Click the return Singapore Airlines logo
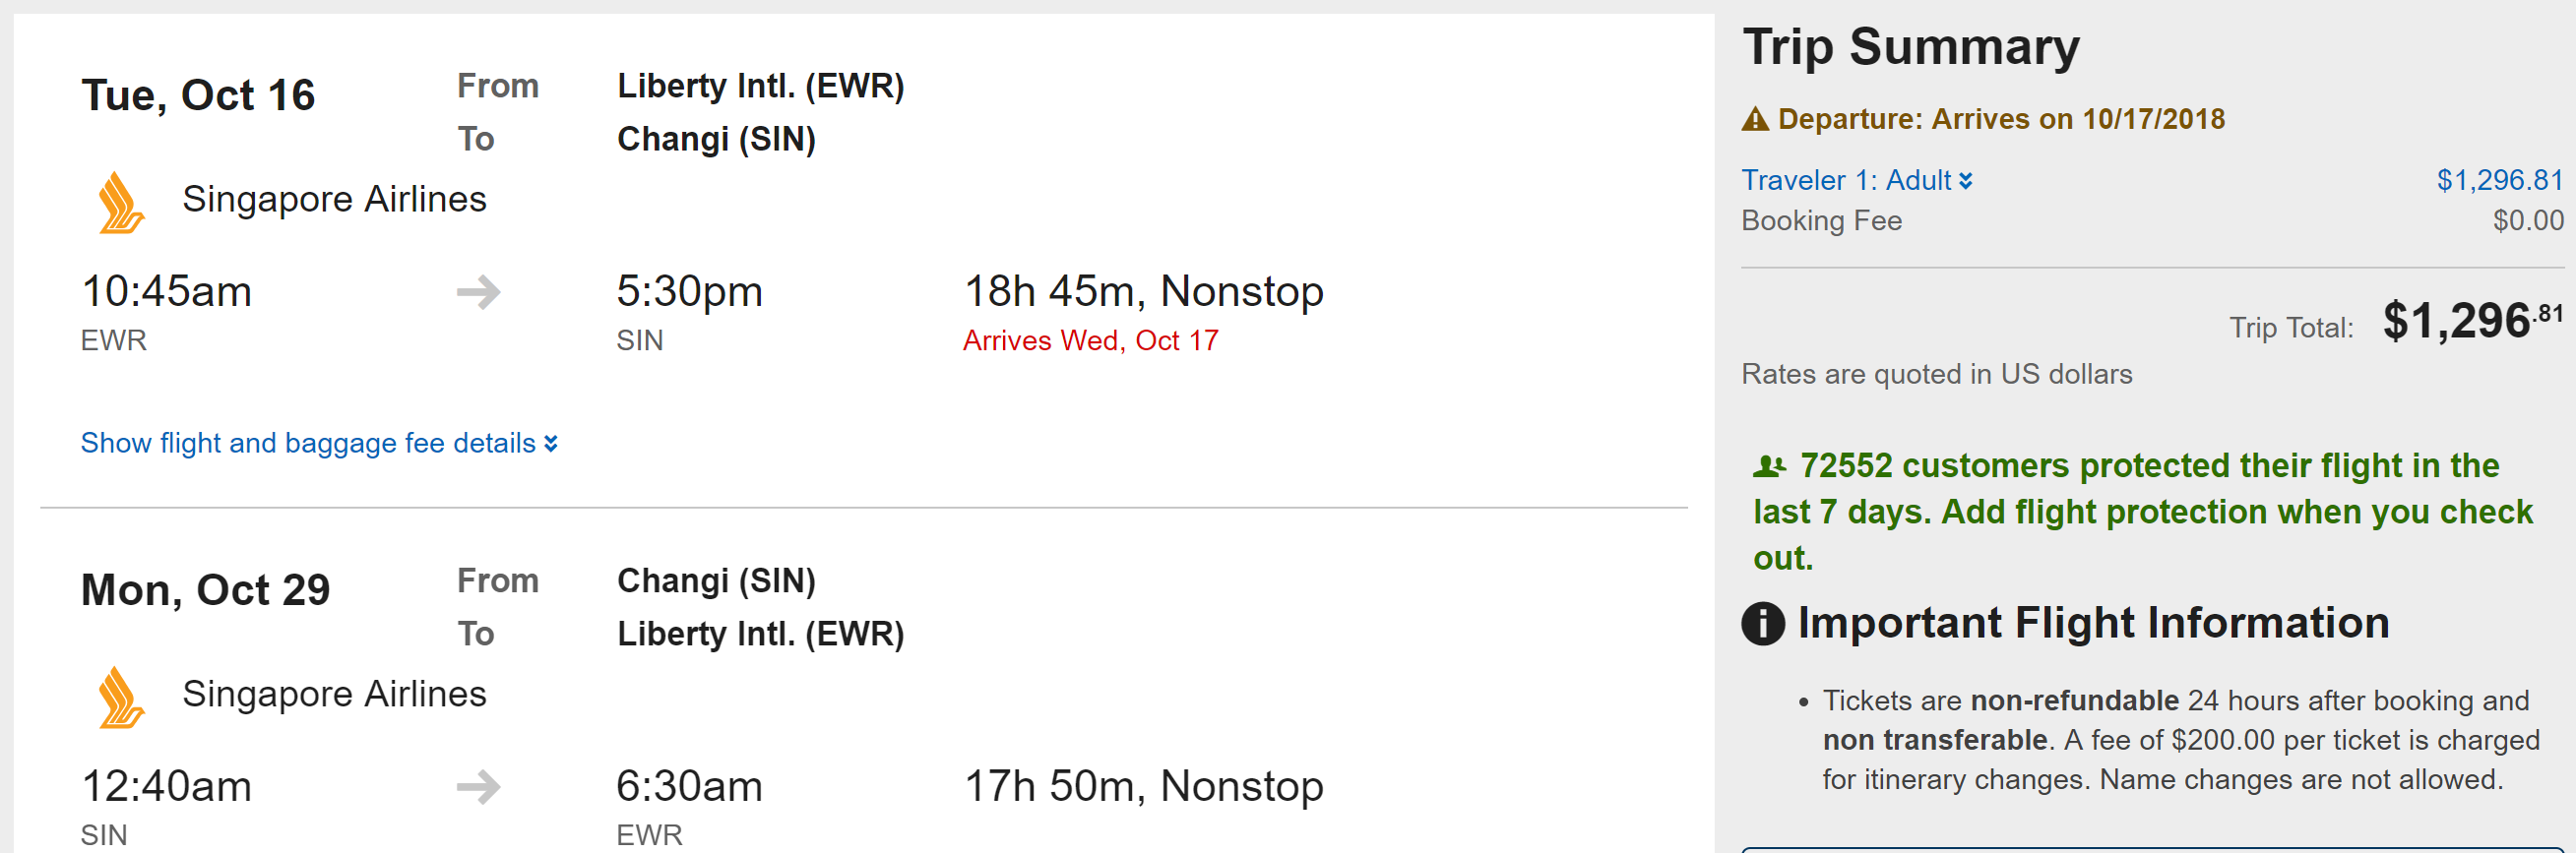 [121, 697]
